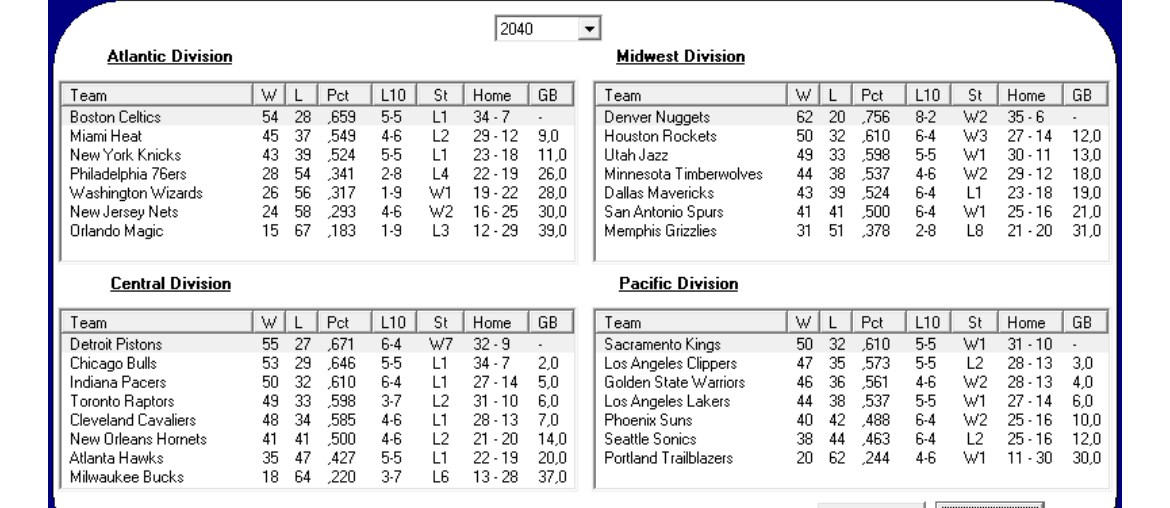Select the Pacific Division heading
Image resolution: width=1170 pixels, height=508 pixels.
click(x=679, y=284)
